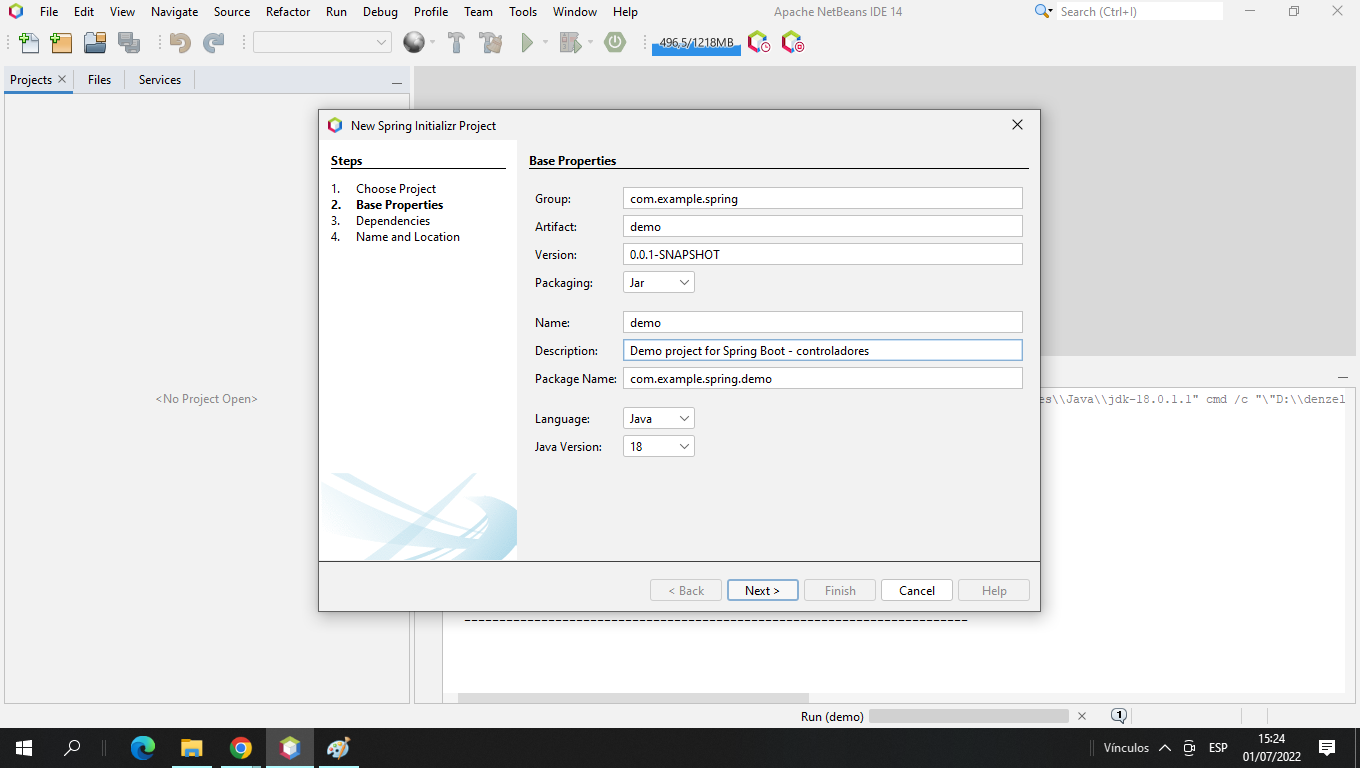Viewport: 1360px width, 768px height.
Task: Click the Build Project hammer icon
Action: (x=457, y=43)
